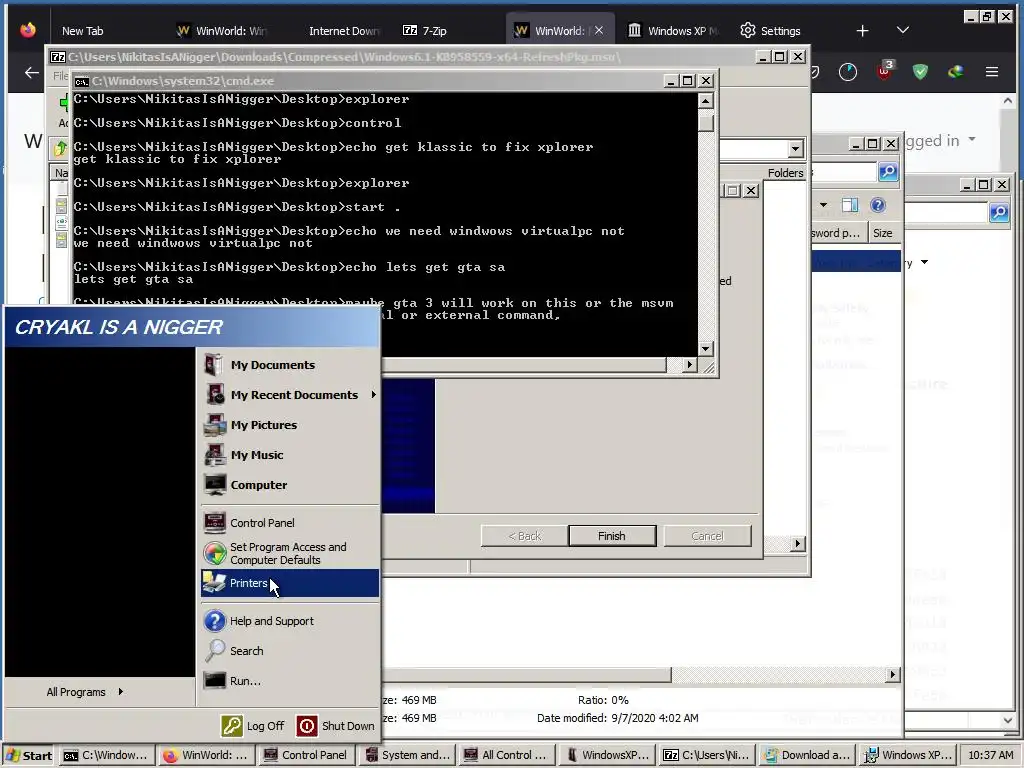The width and height of the screenshot is (1024, 768).
Task: Switch to Control Panel taskbar item
Action: (x=306, y=756)
